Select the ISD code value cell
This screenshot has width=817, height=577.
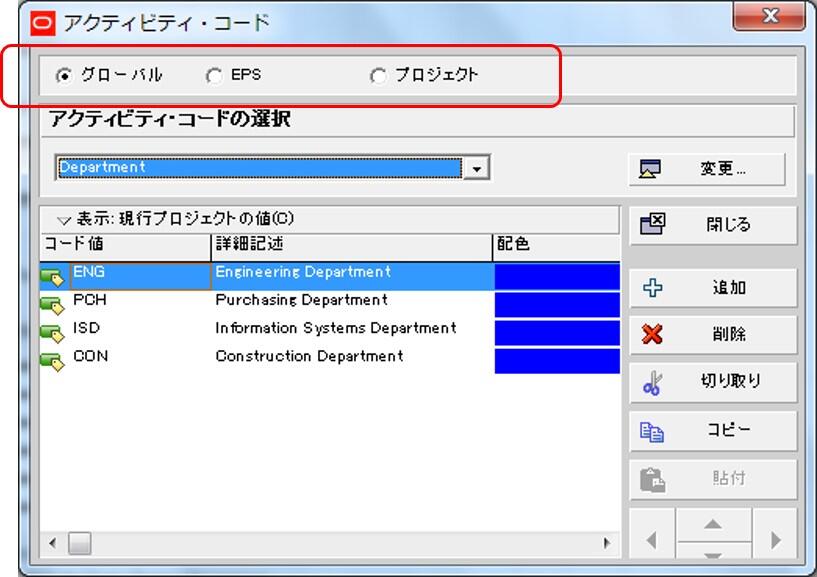140,332
